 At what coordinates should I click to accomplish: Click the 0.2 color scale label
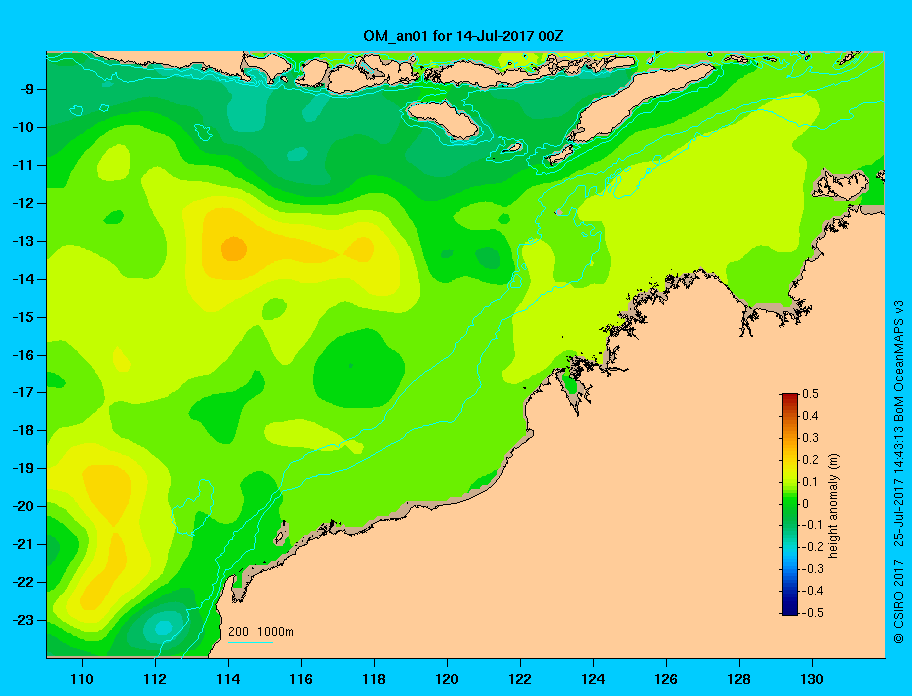click(x=810, y=459)
